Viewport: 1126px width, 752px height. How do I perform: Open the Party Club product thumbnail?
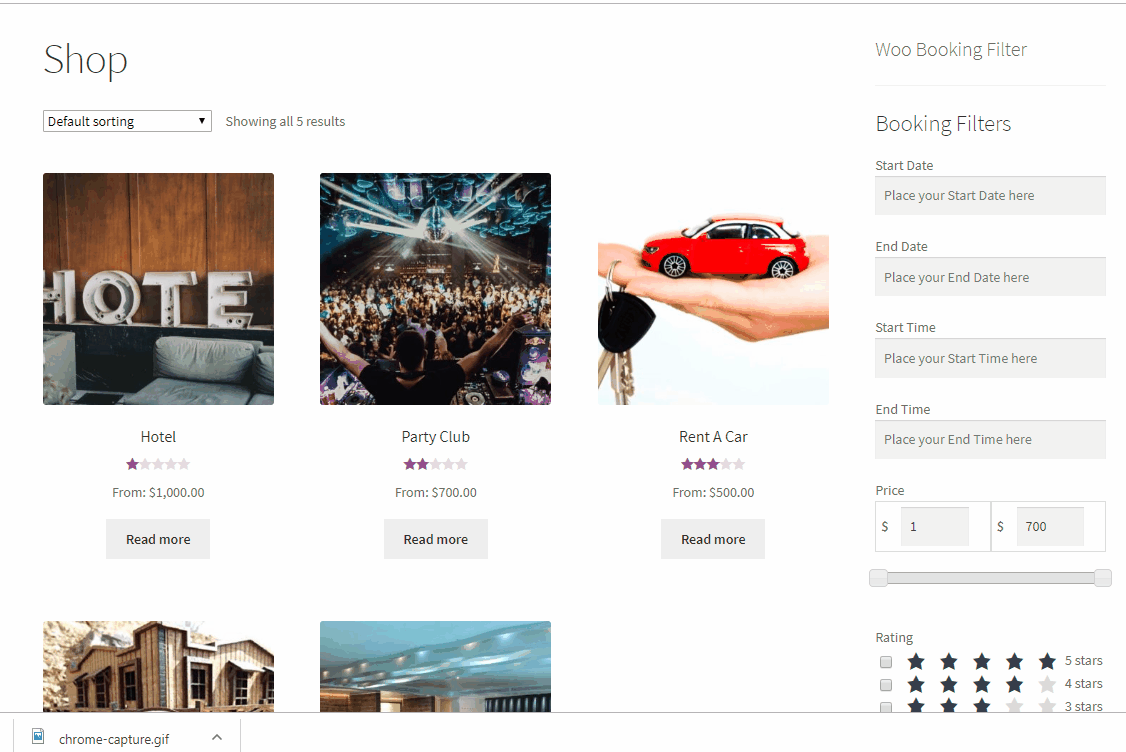[x=435, y=289]
